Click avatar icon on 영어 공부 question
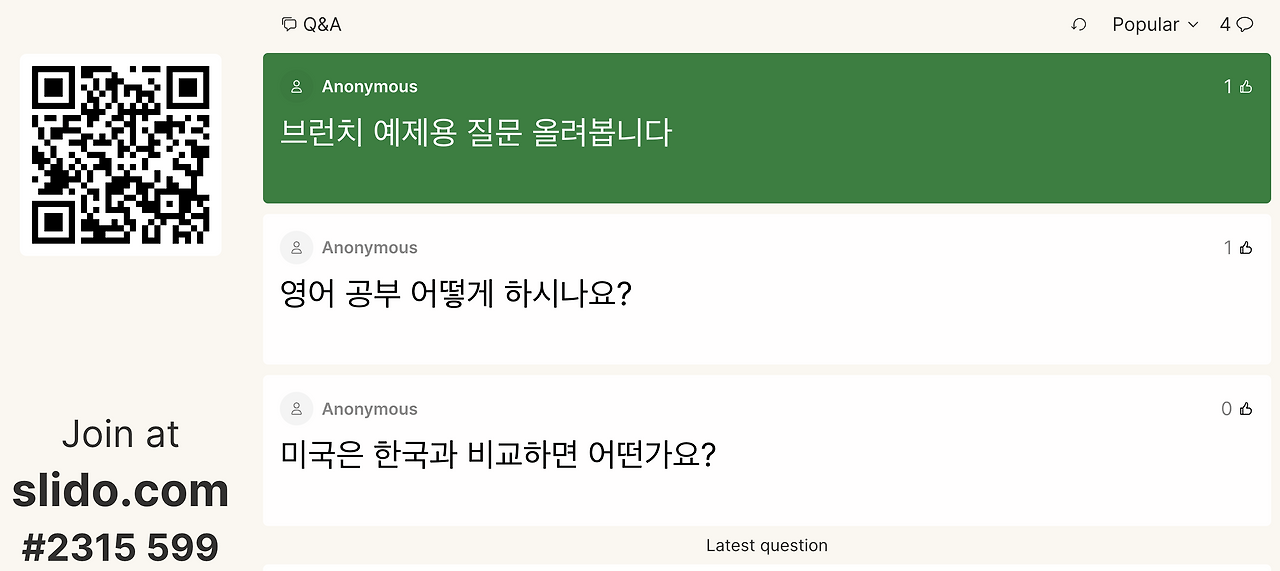Screen dimensions: 1280x571 (296, 248)
